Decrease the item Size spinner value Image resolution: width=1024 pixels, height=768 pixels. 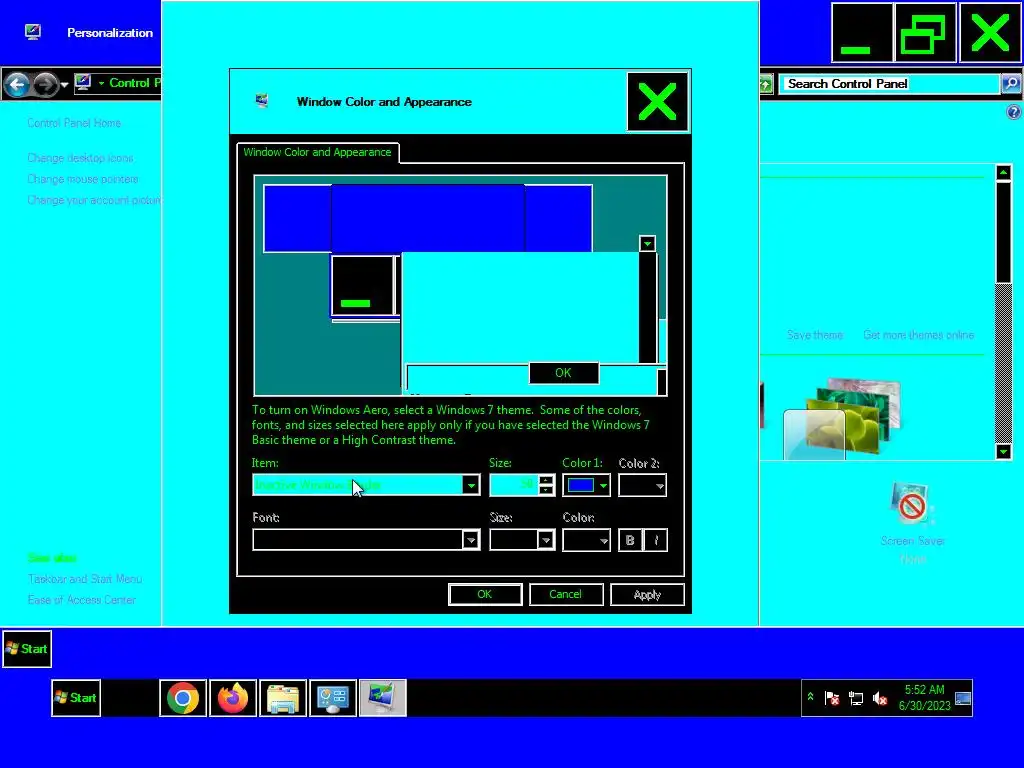pyautogui.click(x=547, y=490)
